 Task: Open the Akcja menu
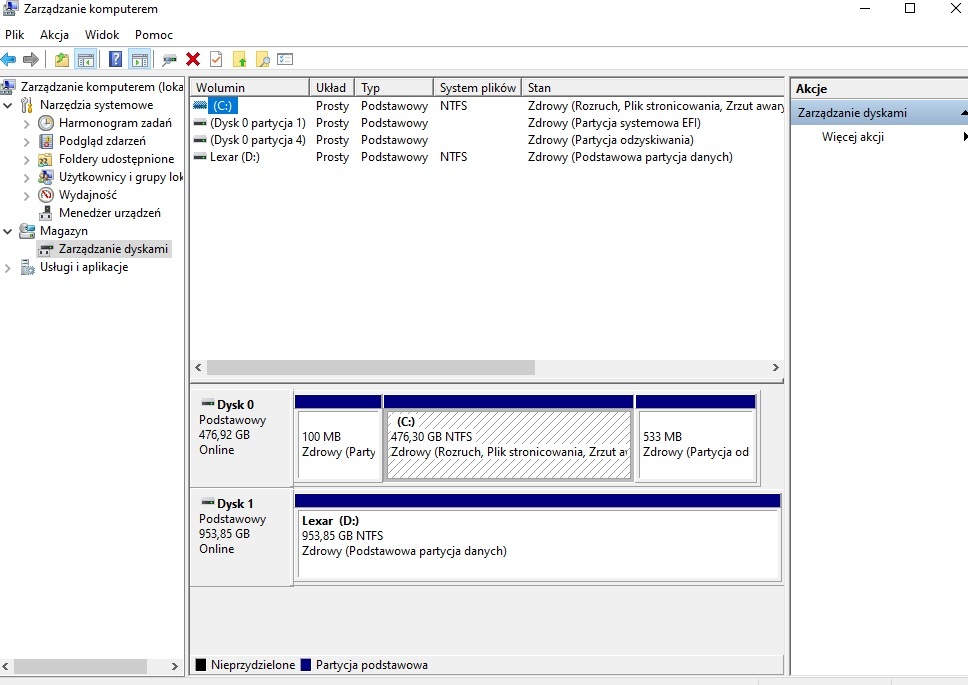coord(54,35)
